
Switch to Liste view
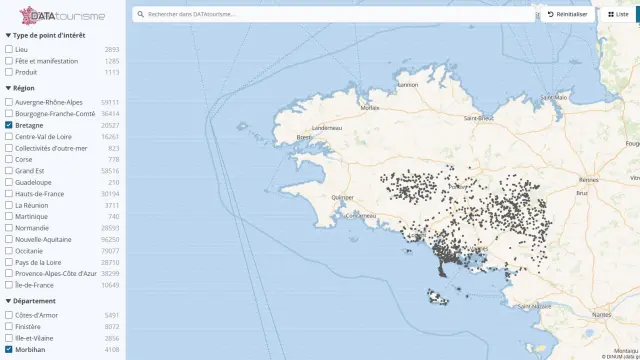point(618,14)
